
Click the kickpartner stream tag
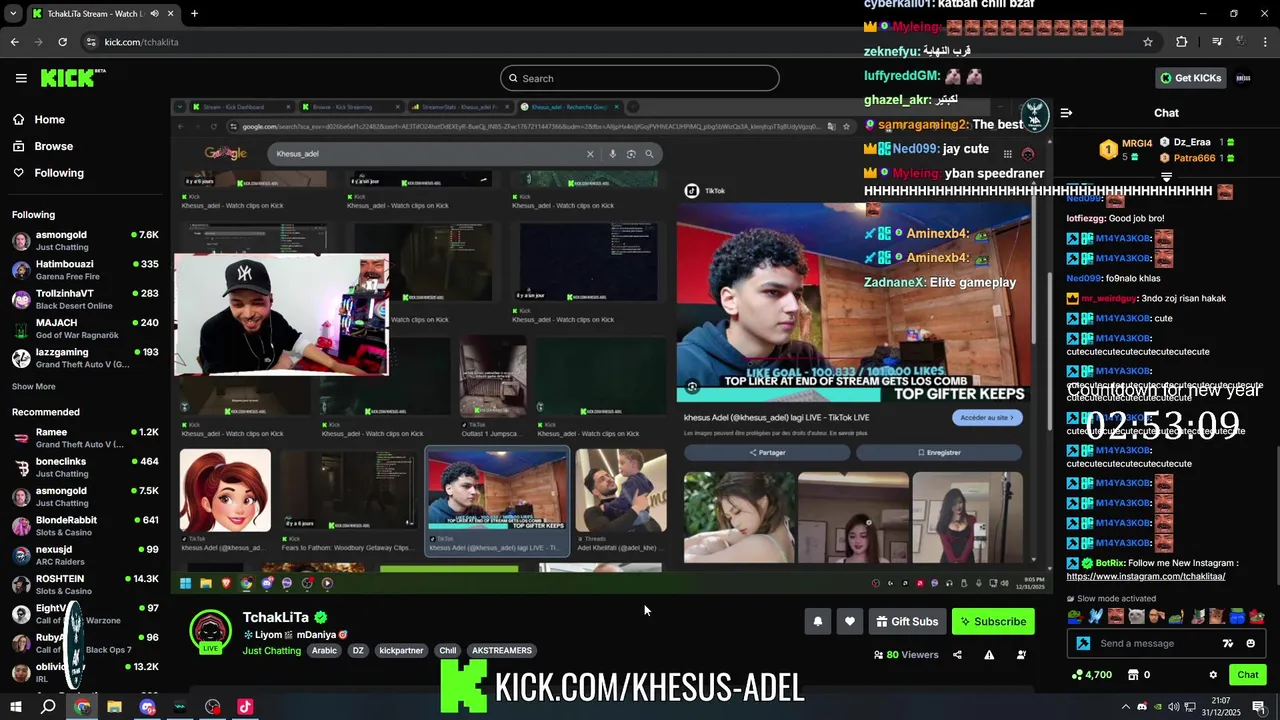[401, 651]
